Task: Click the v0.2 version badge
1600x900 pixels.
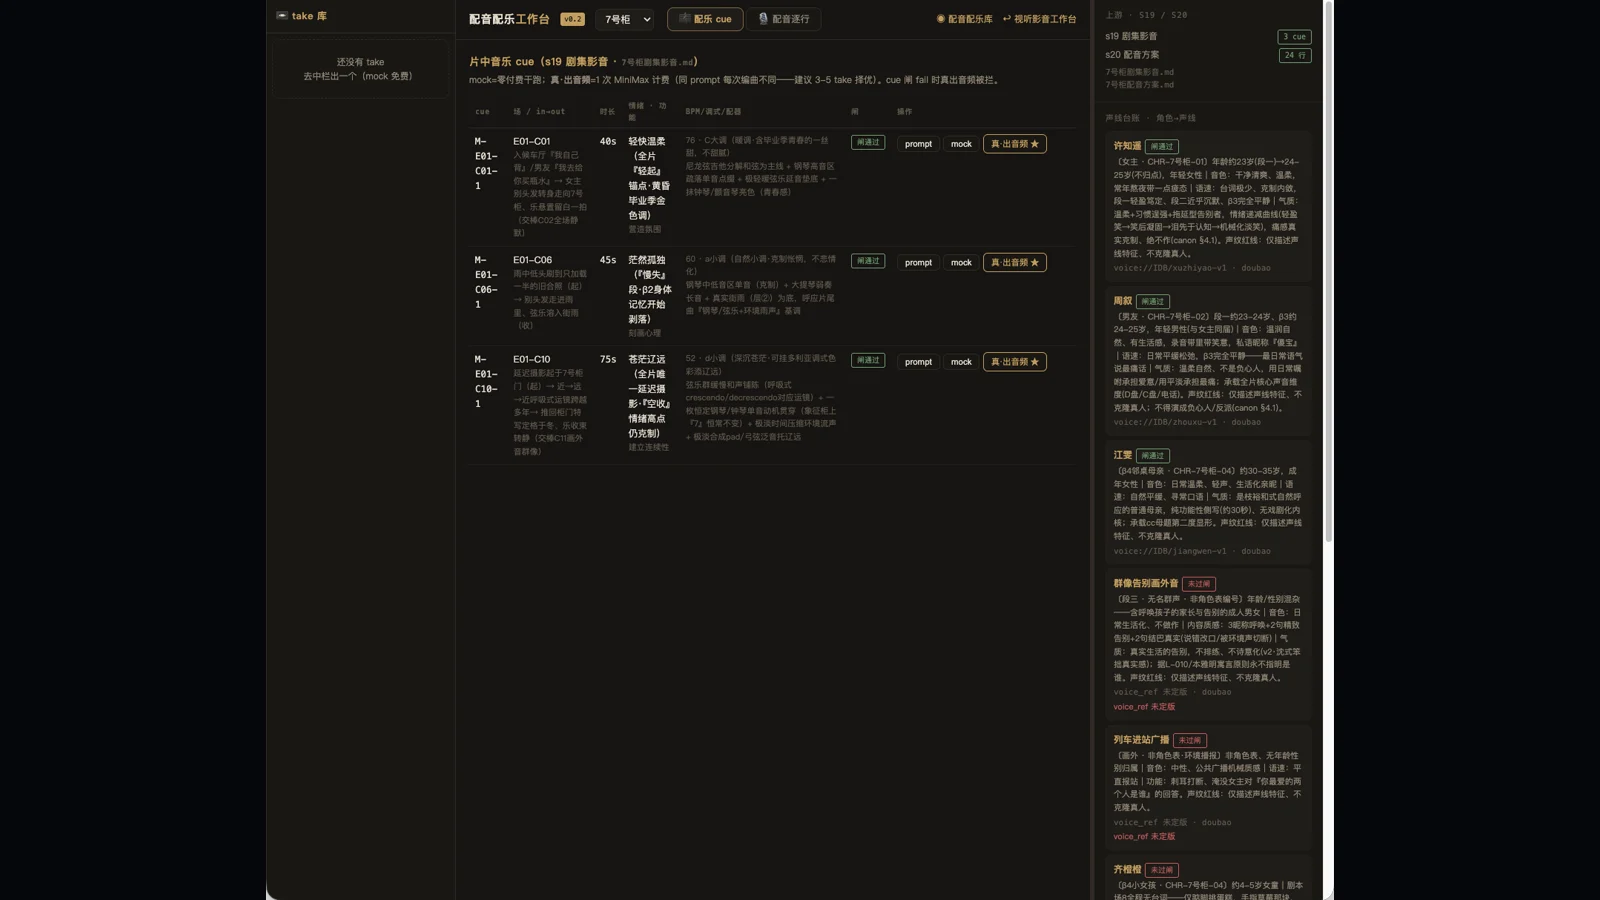Action: [572, 19]
